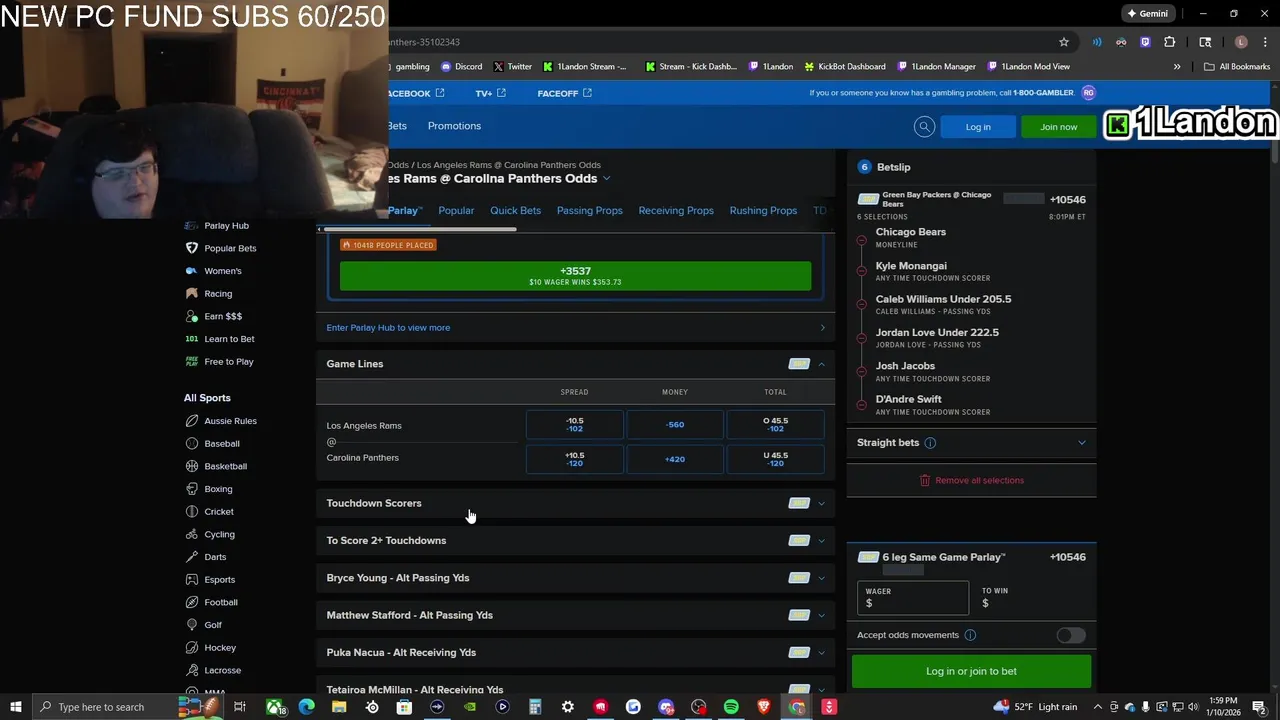Click the Wager amount input field
1280x720 pixels.
pyautogui.click(x=913, y=598)
